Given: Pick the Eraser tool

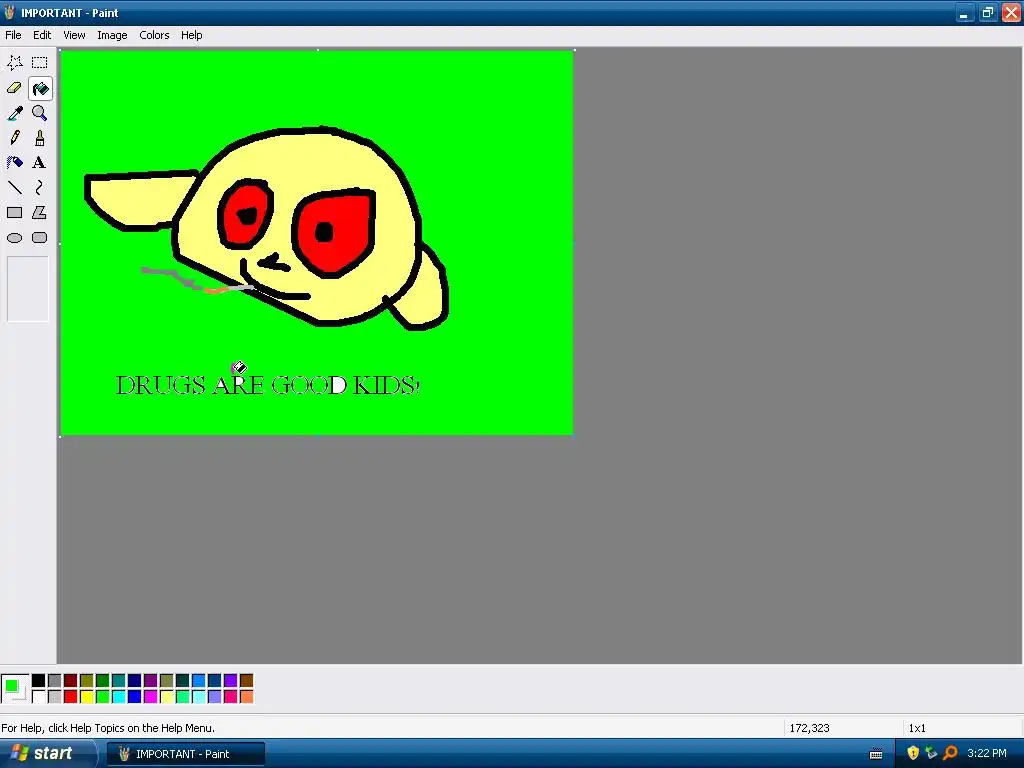Looking at the screenshot, I should click(x=15, y=88).
